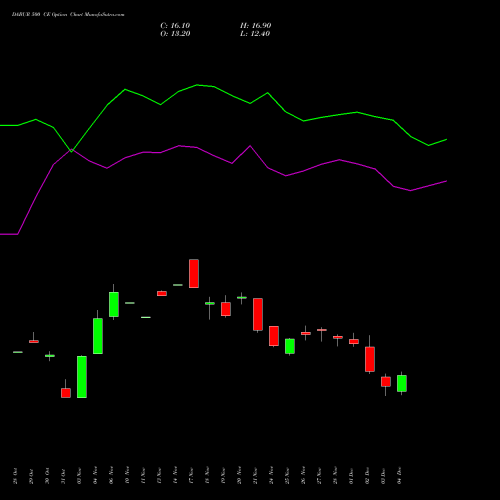Click the '04 Nov' date label
This screenshot has width=500, height=500.
(95, 475)
